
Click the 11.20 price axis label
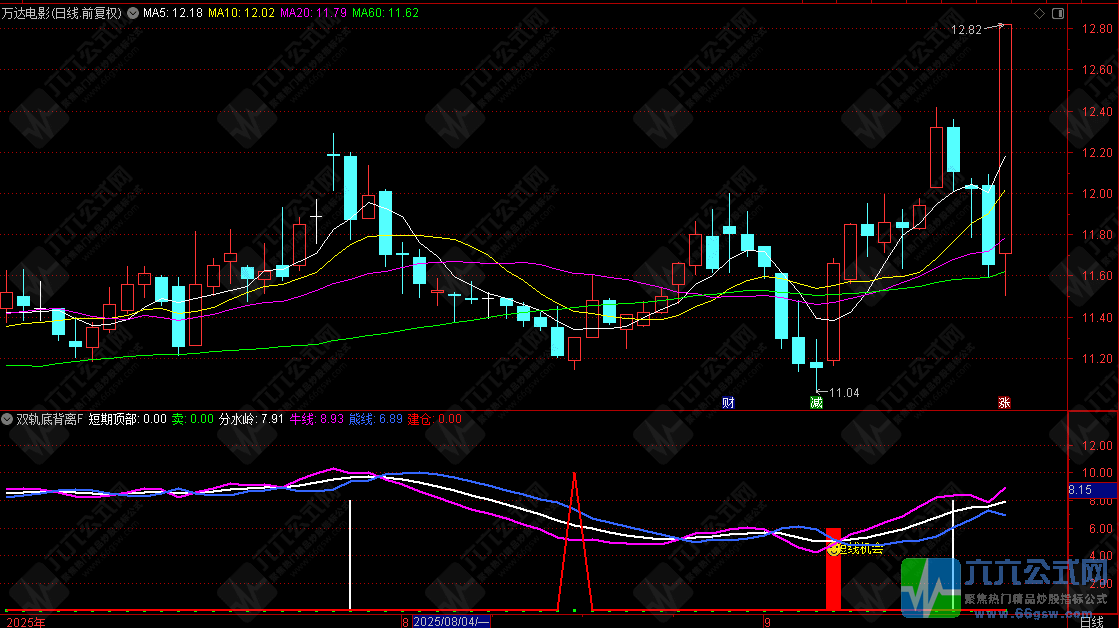(1097, 358)
